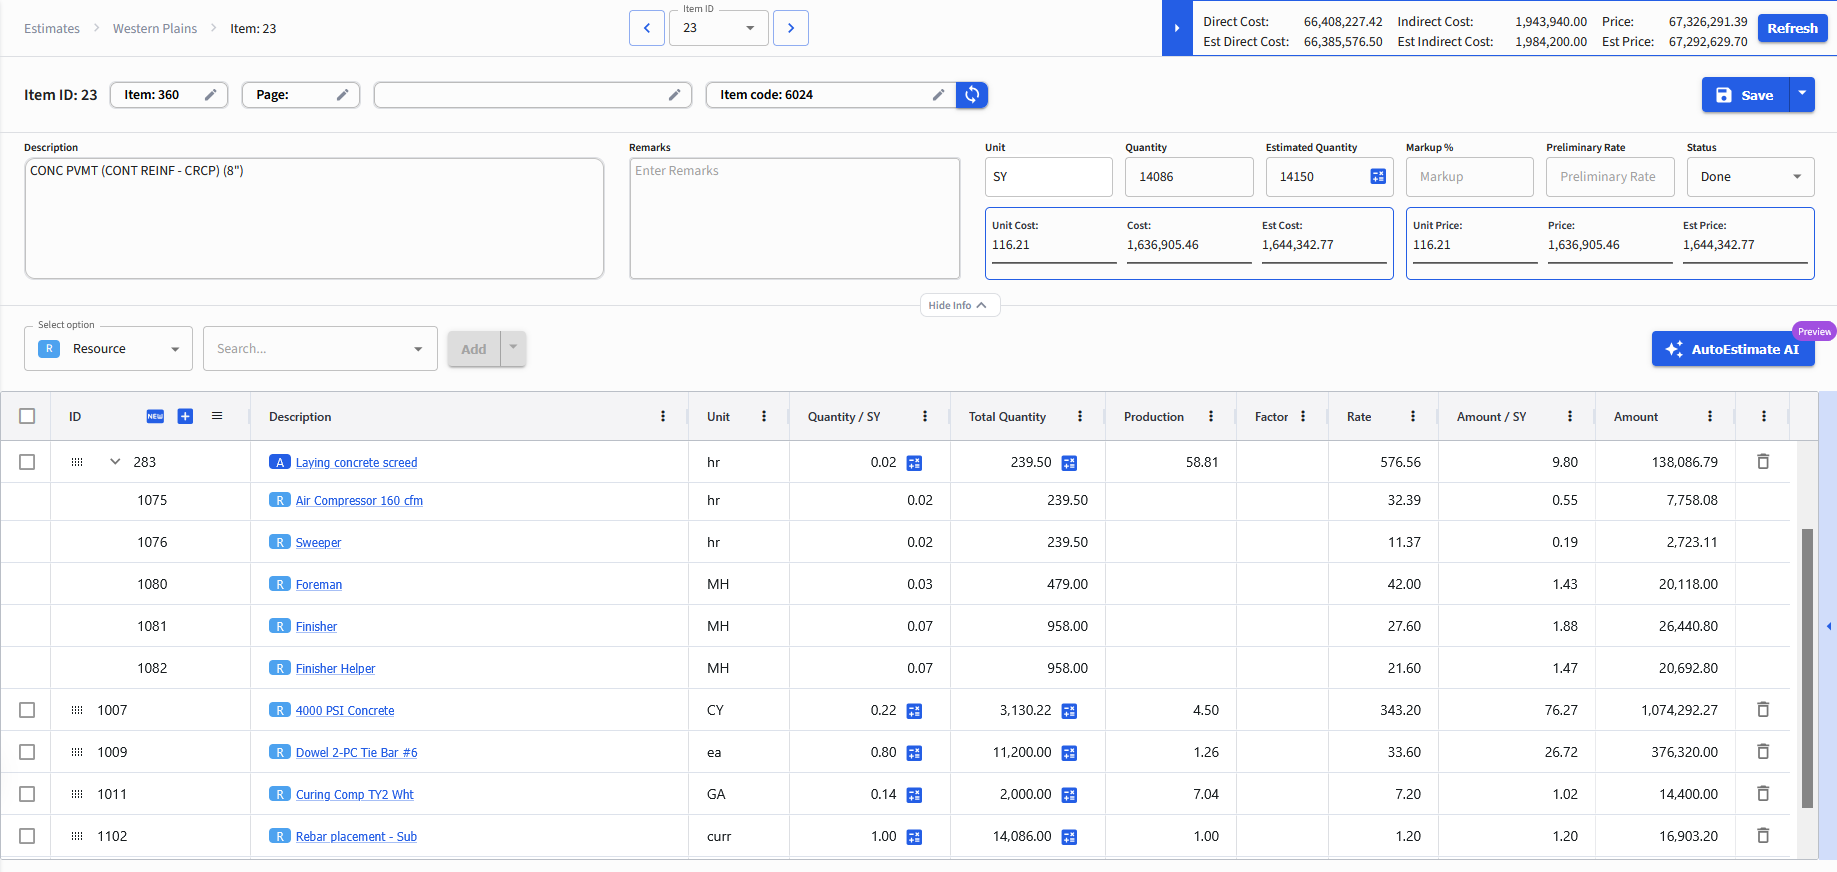Click Hide Info collapse toggle
Image resolution: width=1837 pixels, height=872 pixels.
pos(959,305)
